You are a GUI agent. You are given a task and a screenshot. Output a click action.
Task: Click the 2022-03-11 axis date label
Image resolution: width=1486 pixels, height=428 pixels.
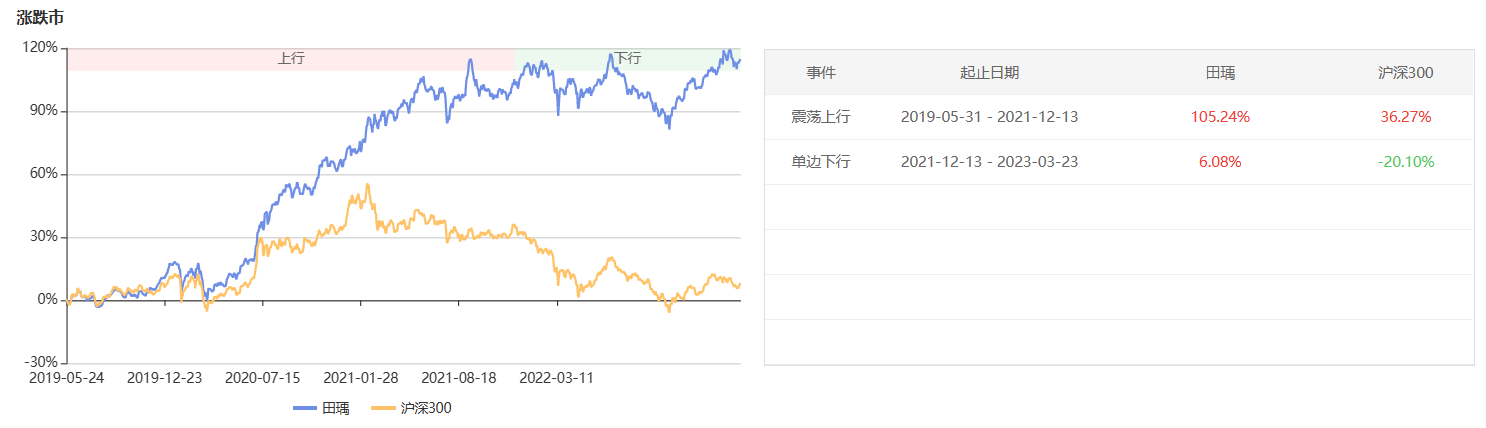pyautogui.click(x=557, y=378)
